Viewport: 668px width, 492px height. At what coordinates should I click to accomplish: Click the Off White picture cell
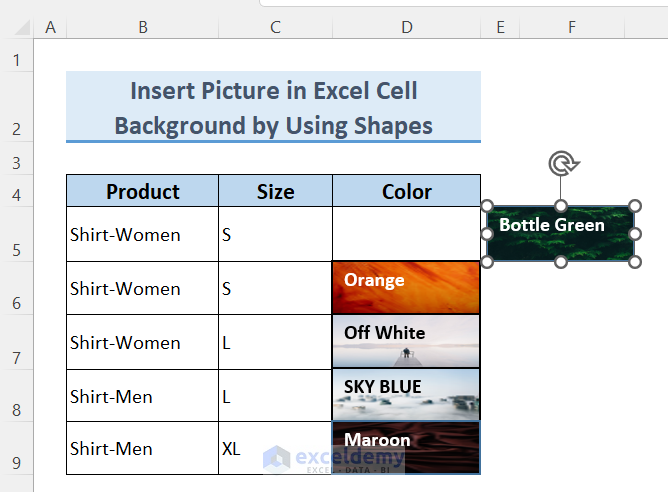point(406,341)
